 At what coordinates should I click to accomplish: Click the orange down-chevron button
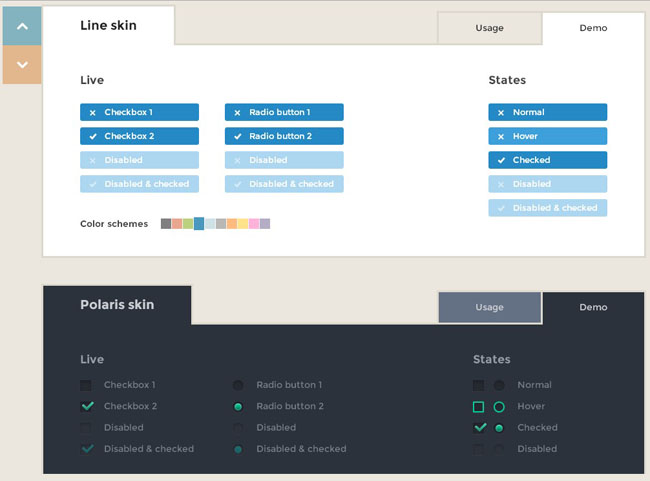pos(22,65)
